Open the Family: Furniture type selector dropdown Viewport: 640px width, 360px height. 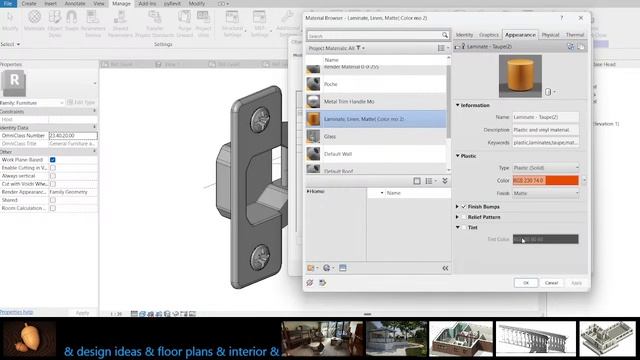[x=32, y=103]
